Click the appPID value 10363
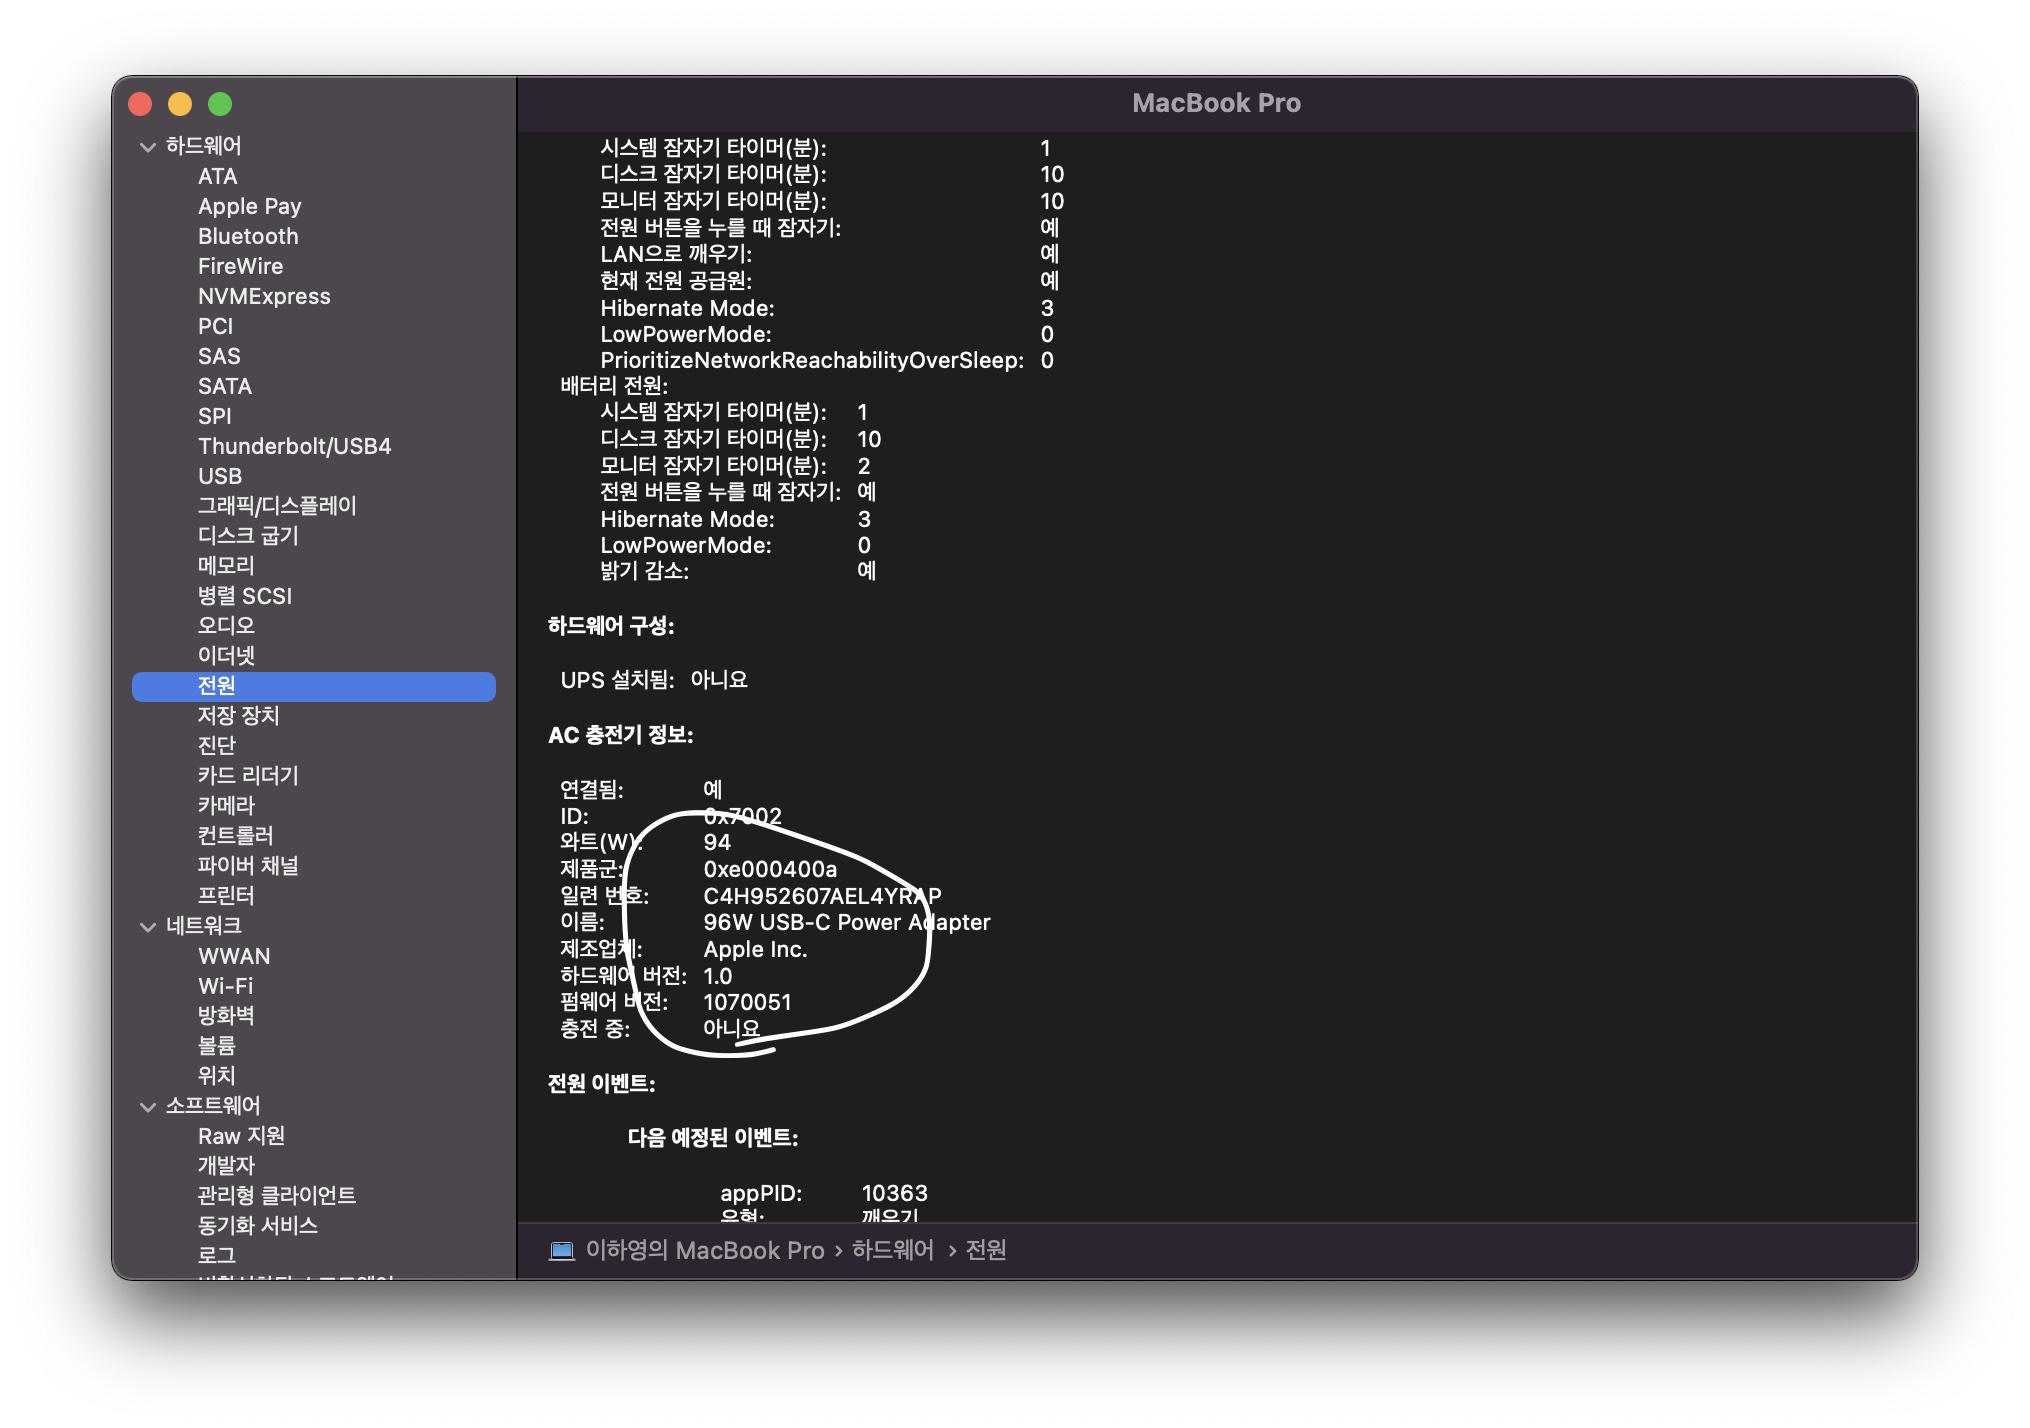The width and height of the screenshot is (2030, 1428). [895, 1194]
